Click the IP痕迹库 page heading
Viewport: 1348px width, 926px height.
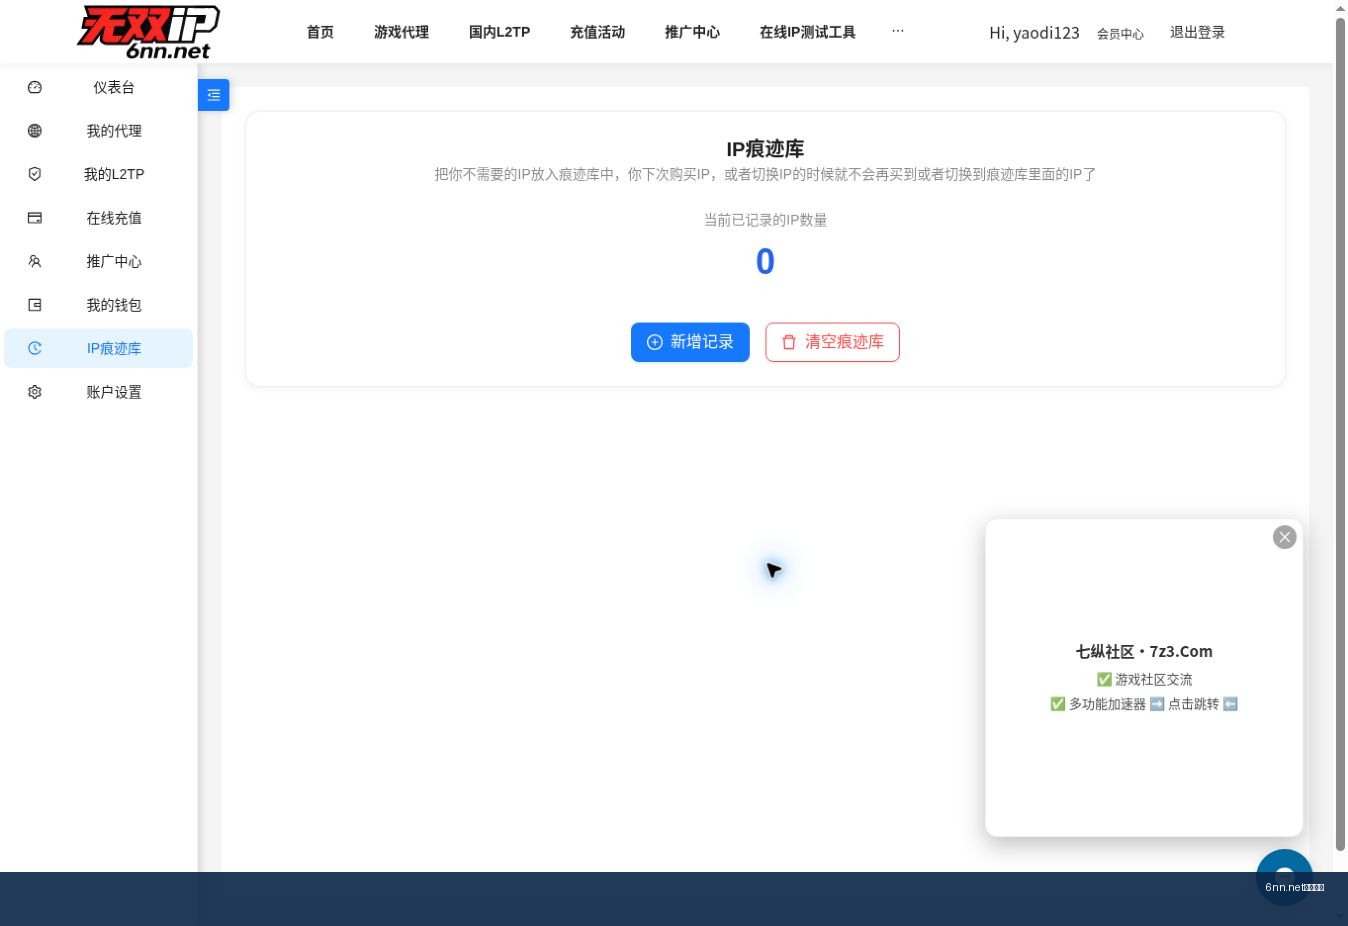click(765, 149)
